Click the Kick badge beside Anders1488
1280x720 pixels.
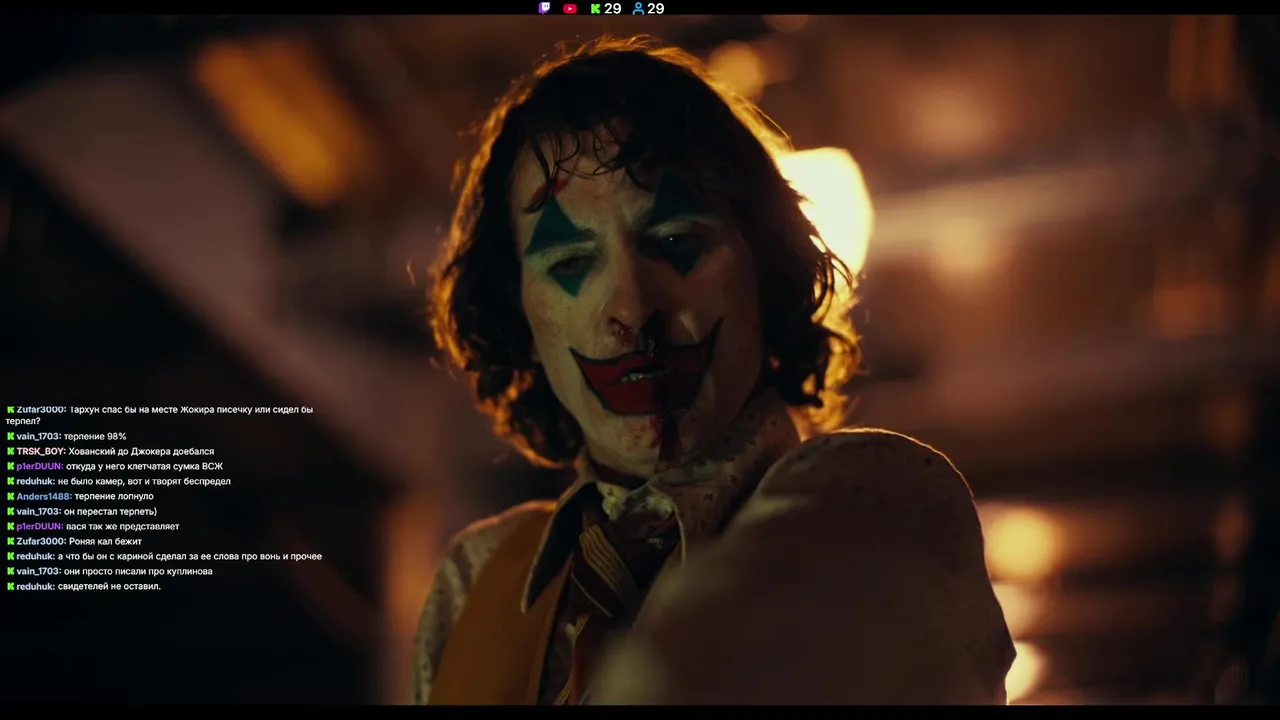click(10, 496)
